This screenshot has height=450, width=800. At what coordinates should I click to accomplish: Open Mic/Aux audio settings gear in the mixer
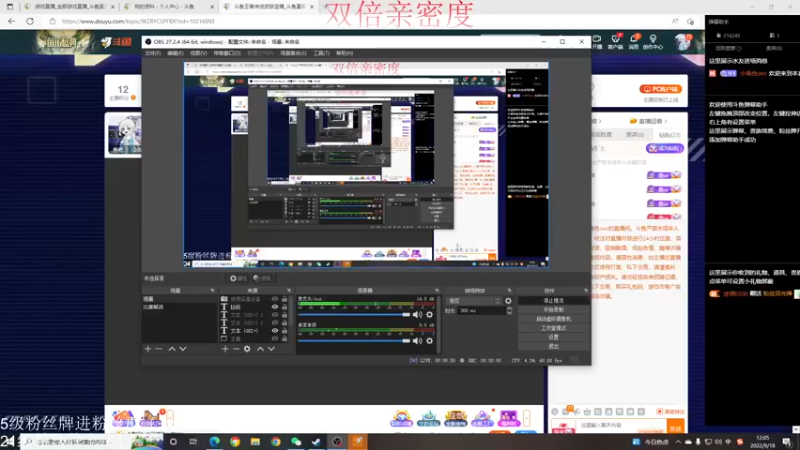point(430,315)
